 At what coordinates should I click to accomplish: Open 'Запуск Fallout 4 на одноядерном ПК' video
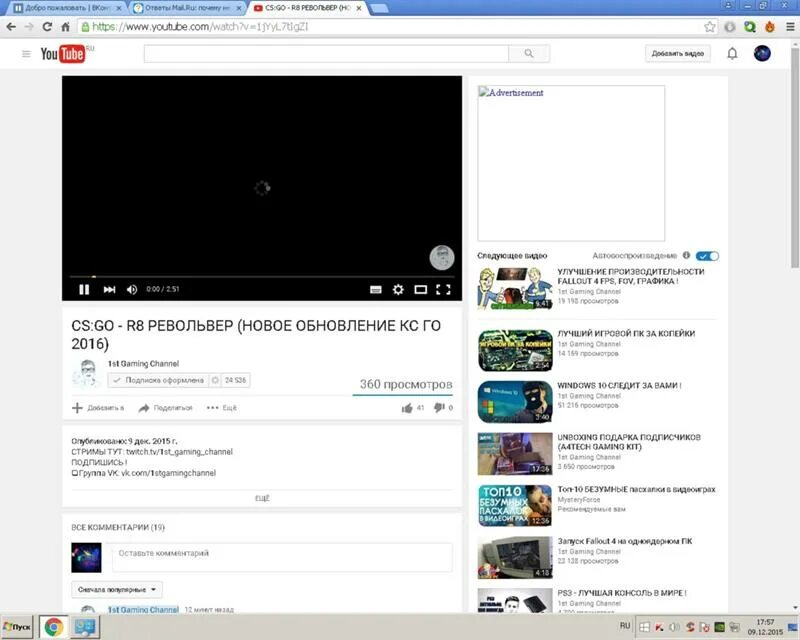pos(625,541)
